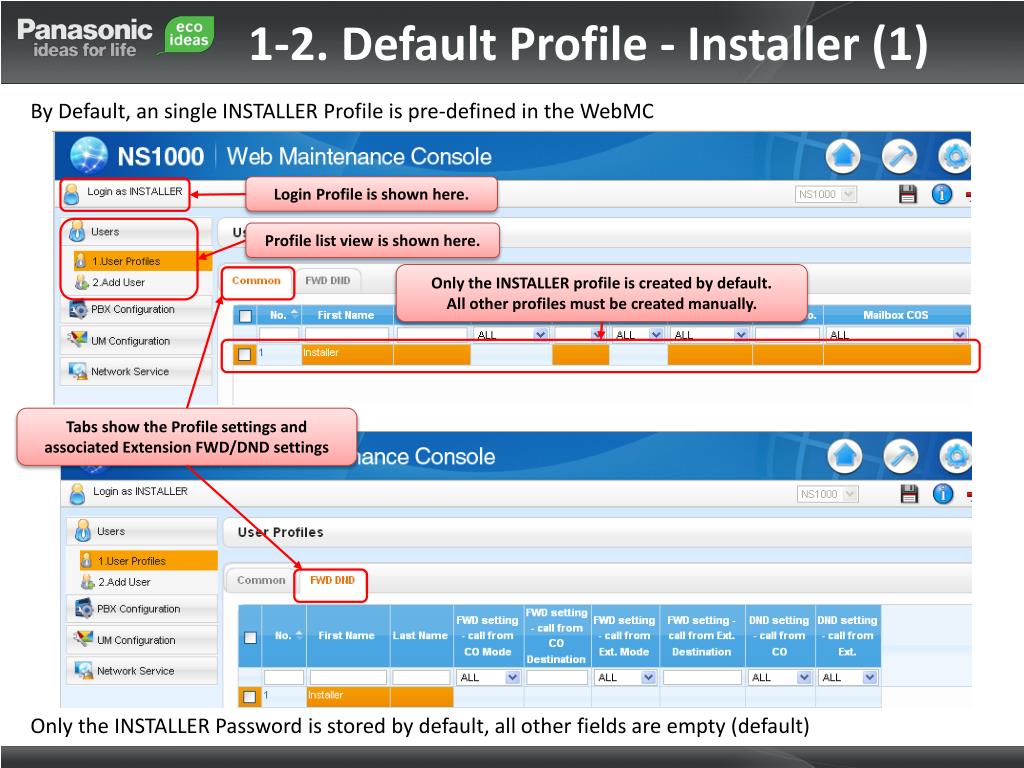1024x768 pixels.
Task: Click the hammer tool icon in lower console header
Action: pyautogui.click(x=901, y=456)
